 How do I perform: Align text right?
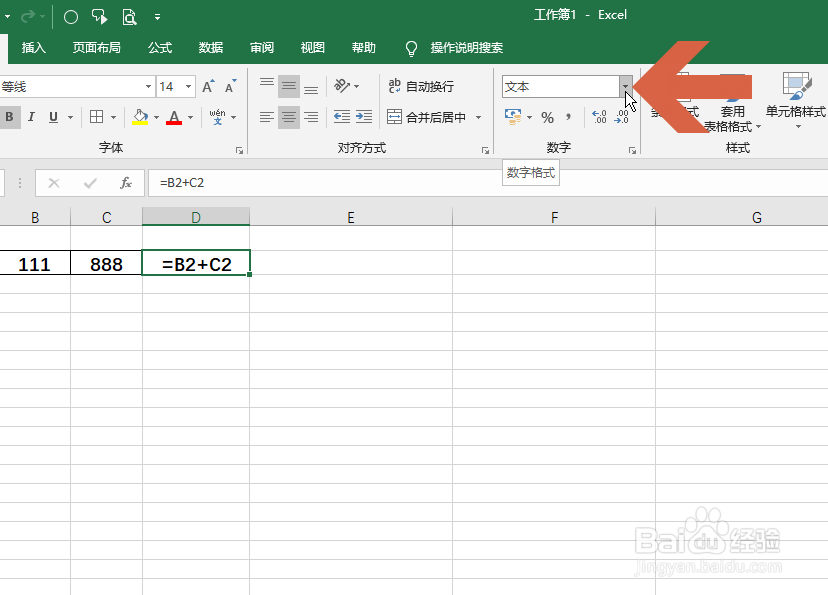click(311, 117)
